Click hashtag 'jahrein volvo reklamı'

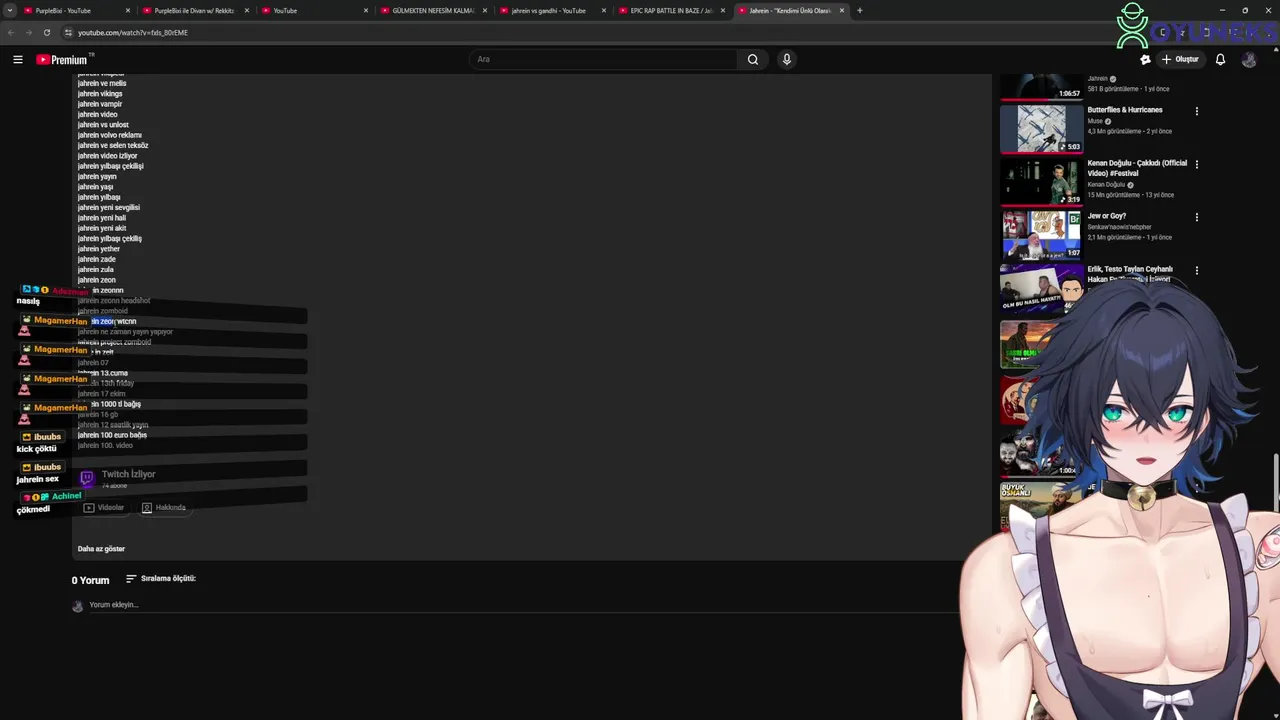tap(110, 135)
